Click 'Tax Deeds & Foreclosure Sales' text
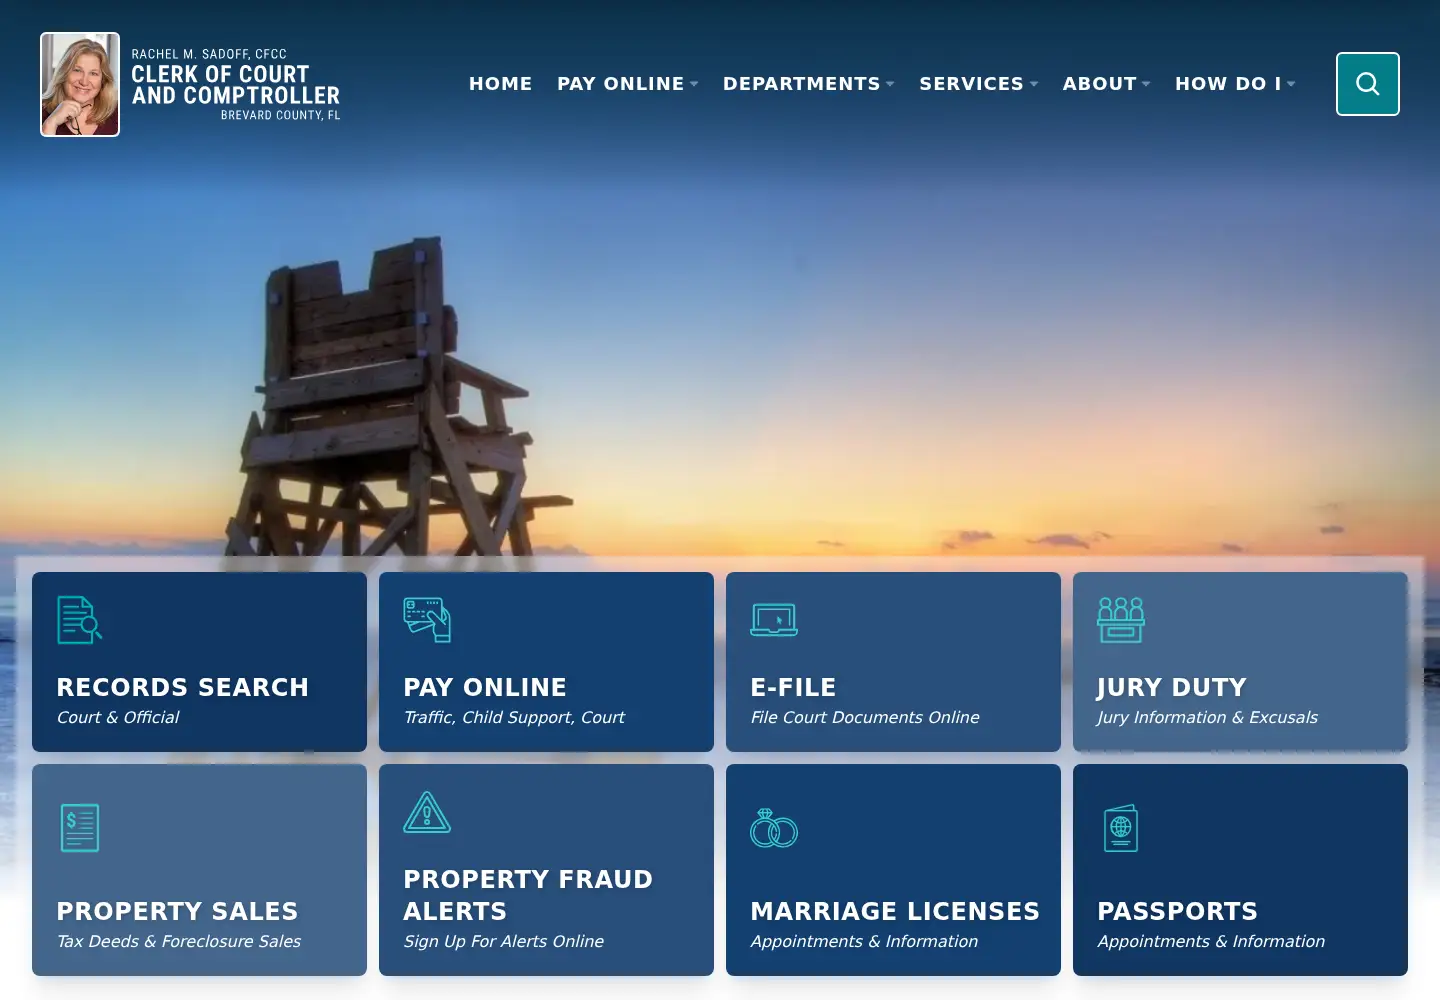1440x1000 pixels. click(x=178, y=941)
